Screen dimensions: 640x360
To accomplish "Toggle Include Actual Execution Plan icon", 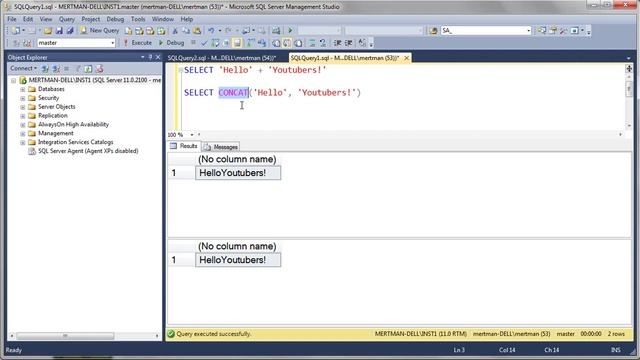I will pos(250,43).
